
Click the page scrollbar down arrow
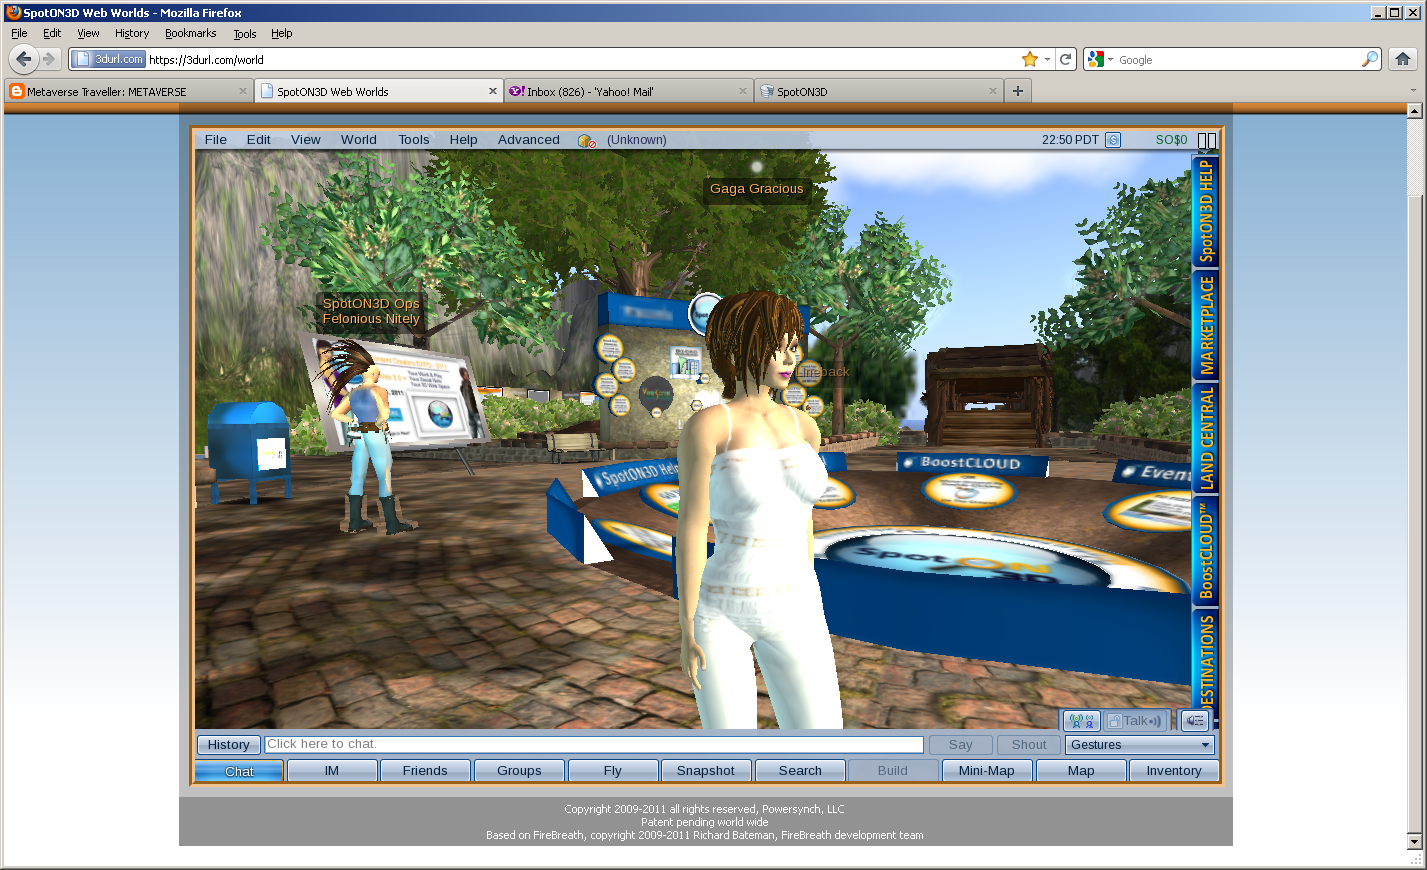1414,842
